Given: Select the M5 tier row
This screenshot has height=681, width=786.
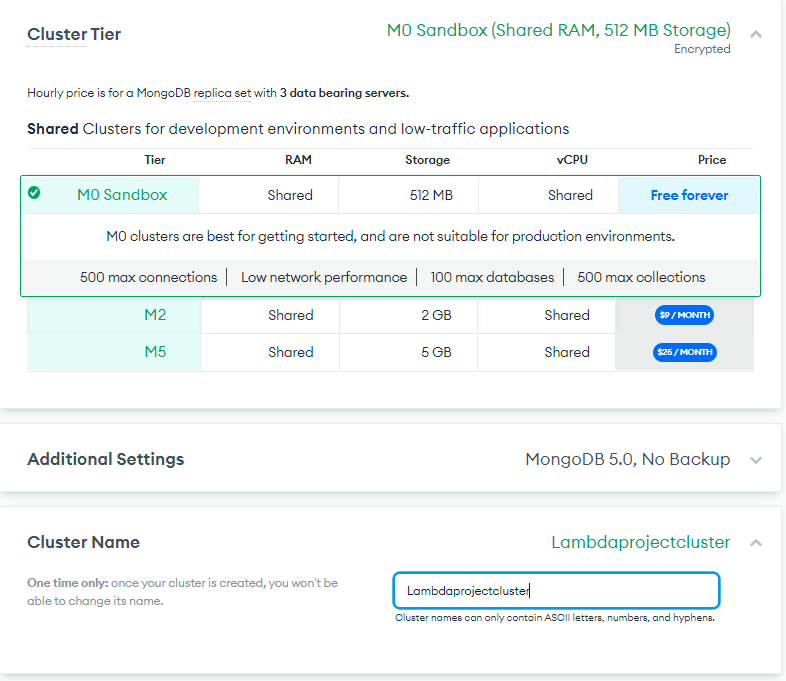Looking at the screenshot, I should 390,352.
